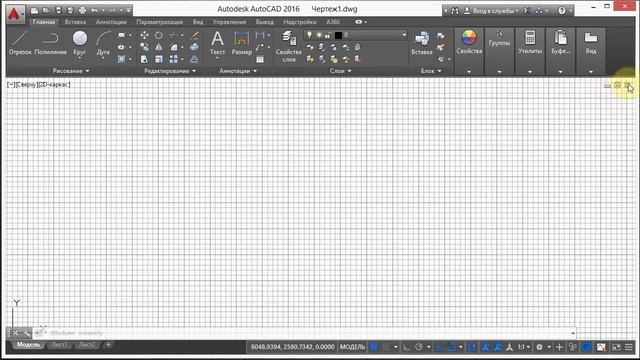Switch to the Управление ribbon tab
640x360 pixels.
[229, 22]
